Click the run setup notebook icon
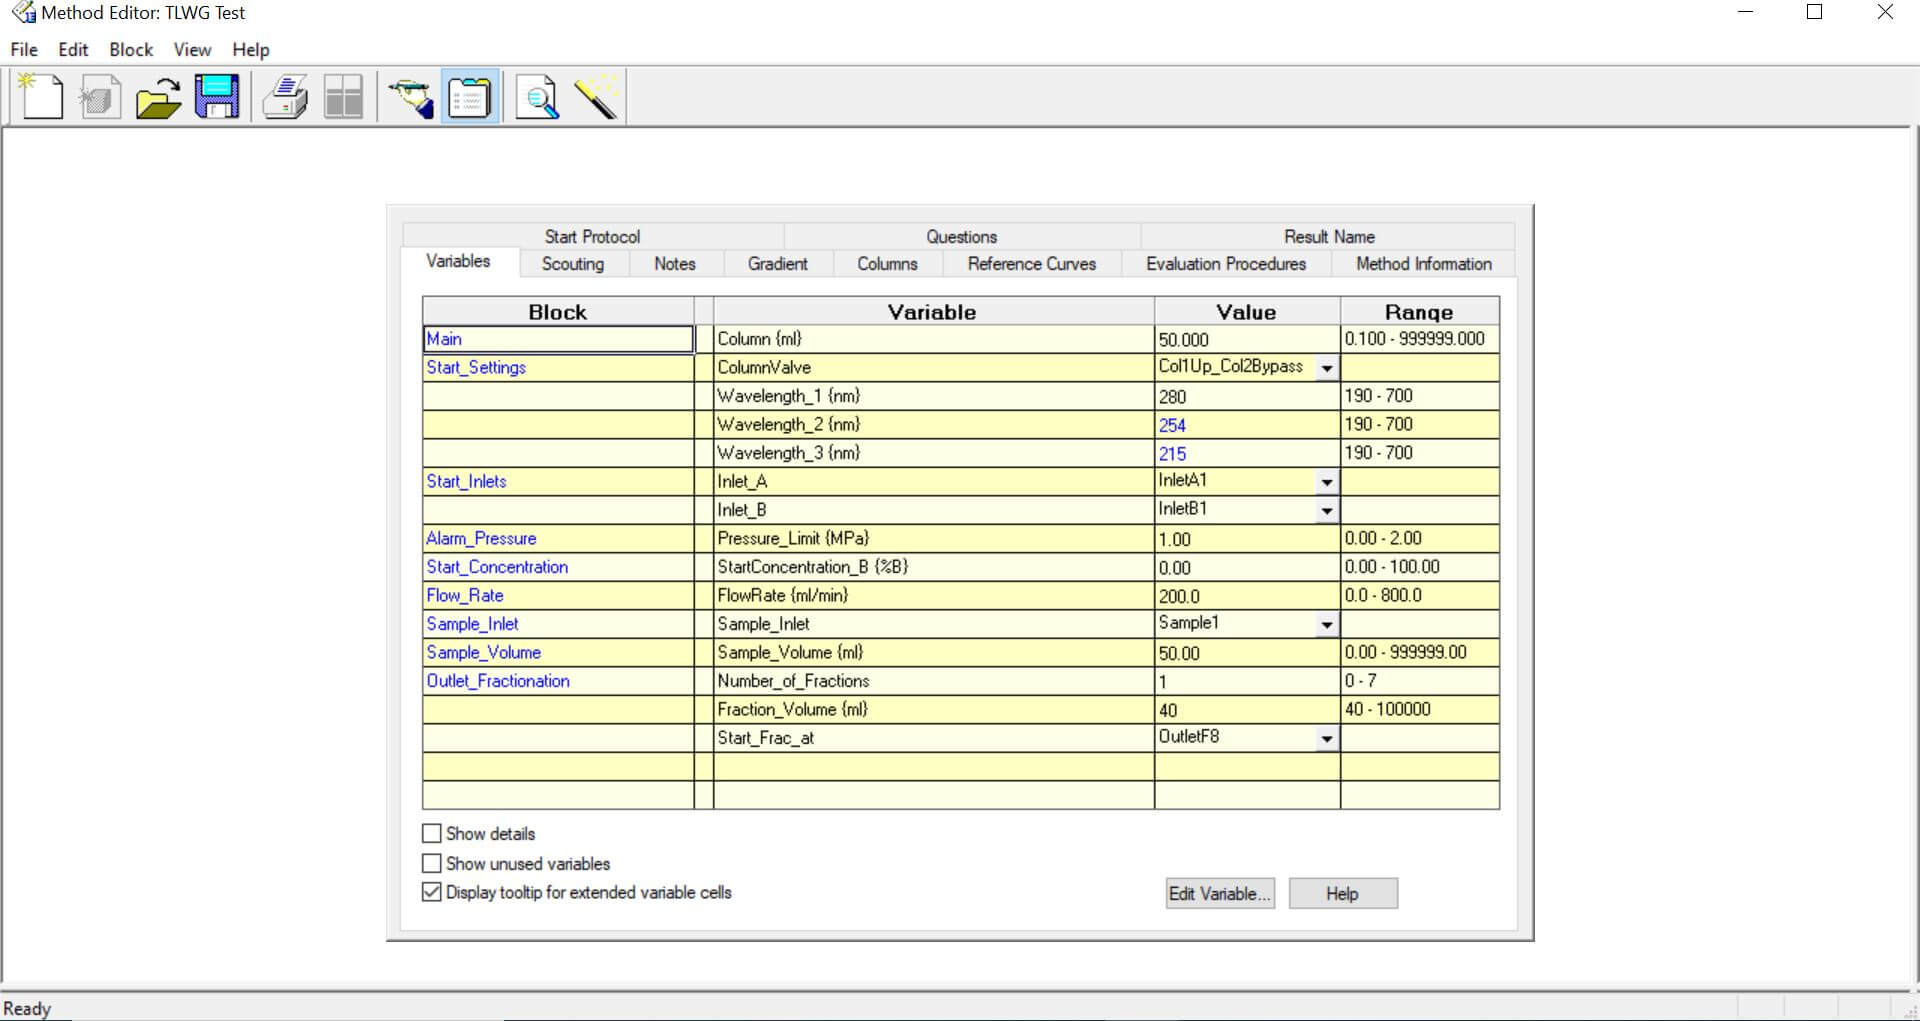 coord(469,98)
